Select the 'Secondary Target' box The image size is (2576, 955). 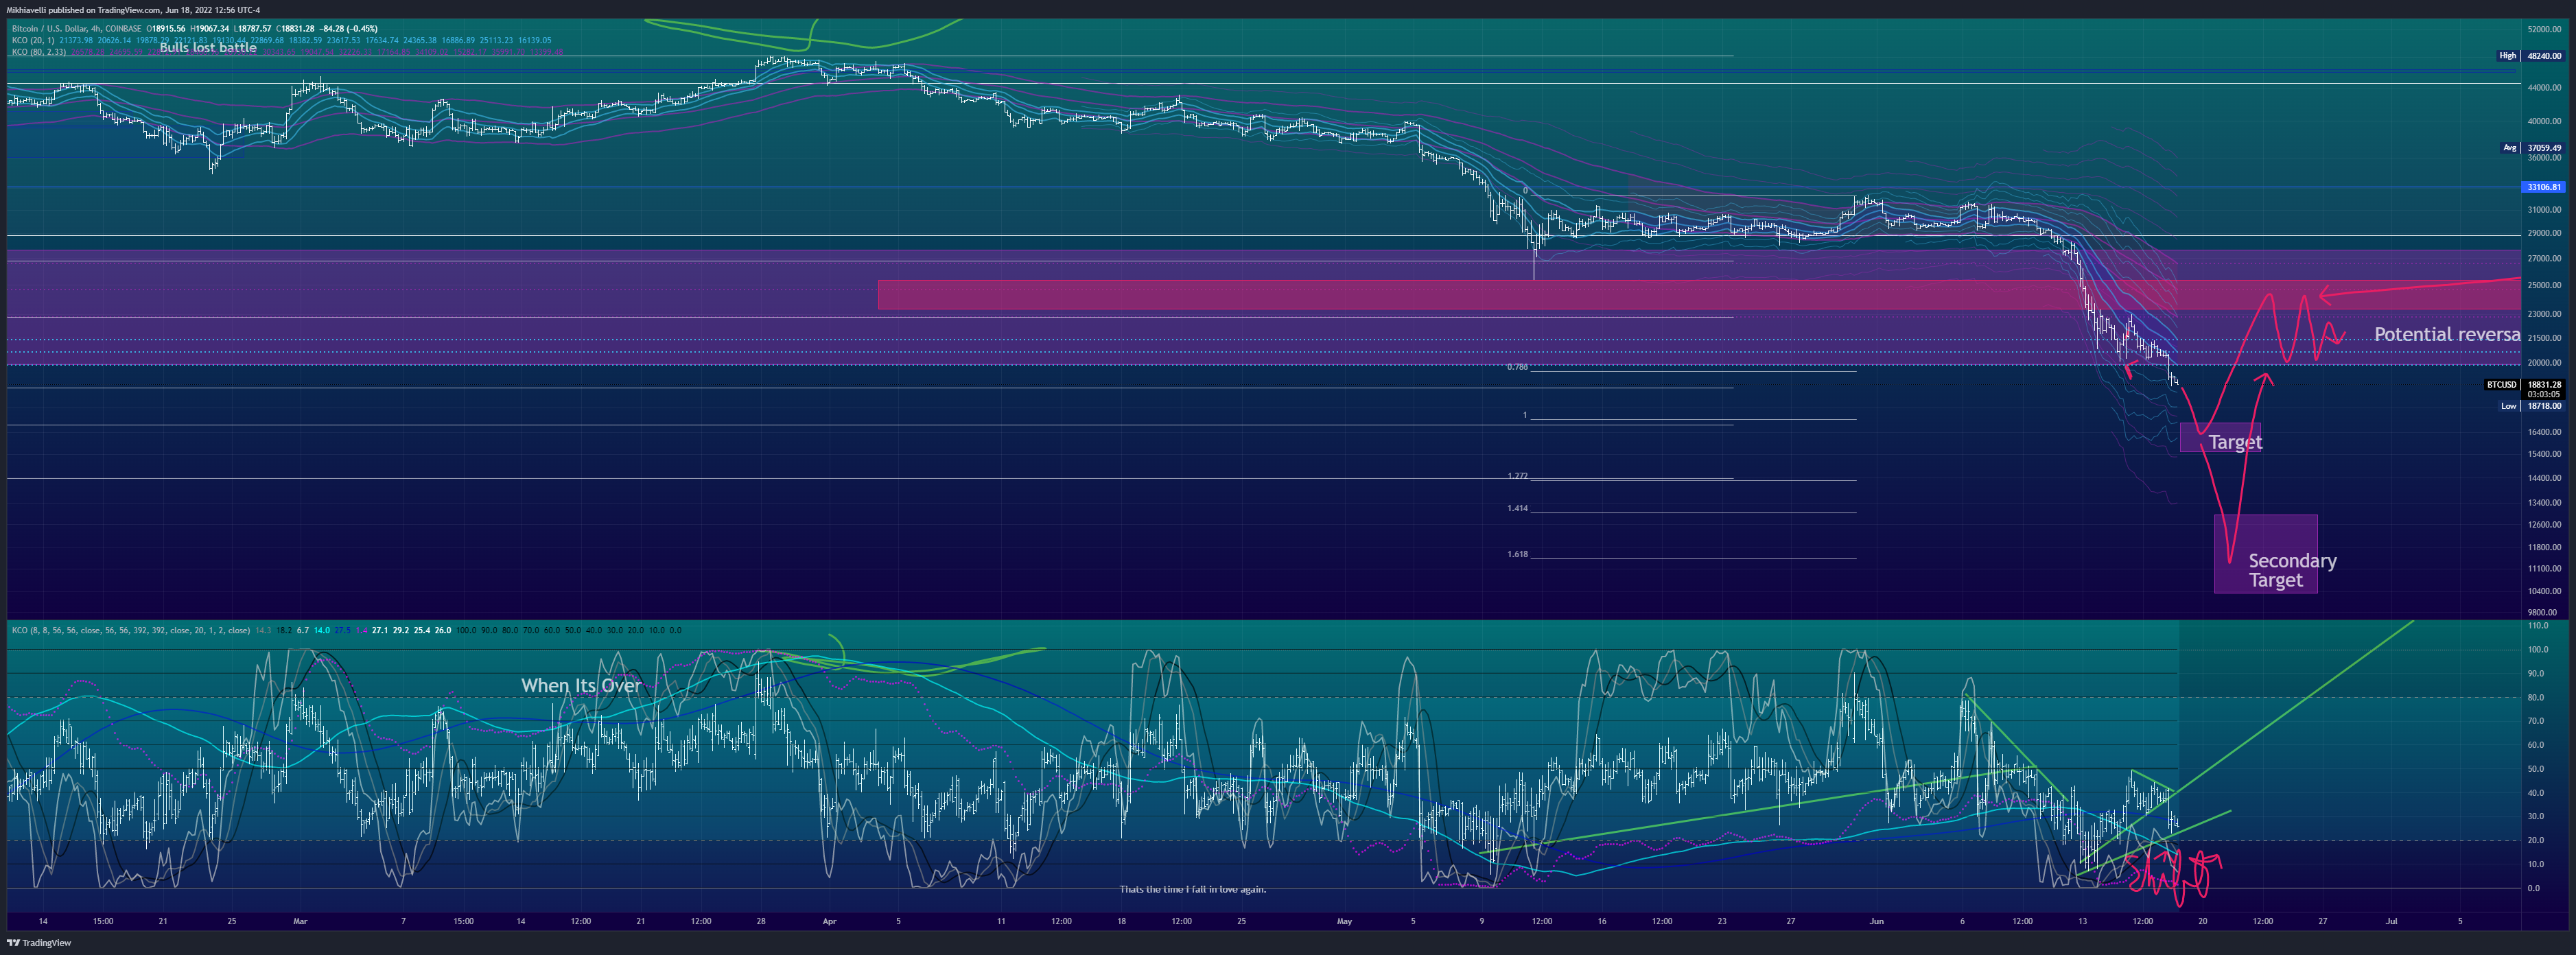click(2265, 554)
